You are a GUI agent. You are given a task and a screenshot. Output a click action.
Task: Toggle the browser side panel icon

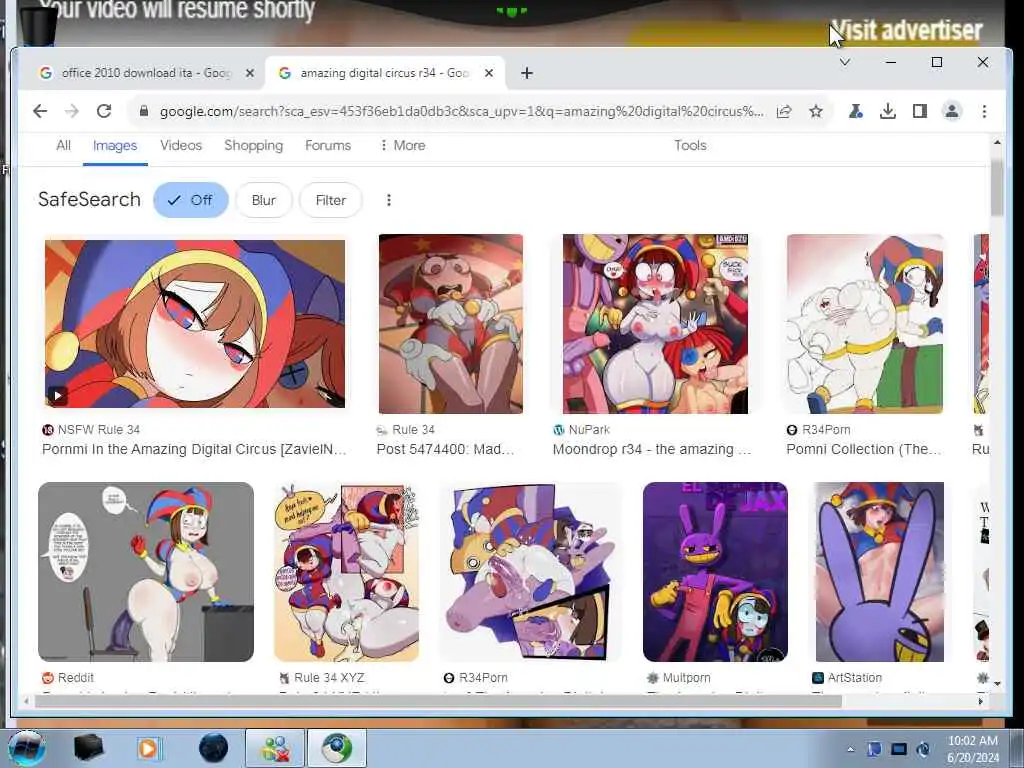tap(920, 111)
